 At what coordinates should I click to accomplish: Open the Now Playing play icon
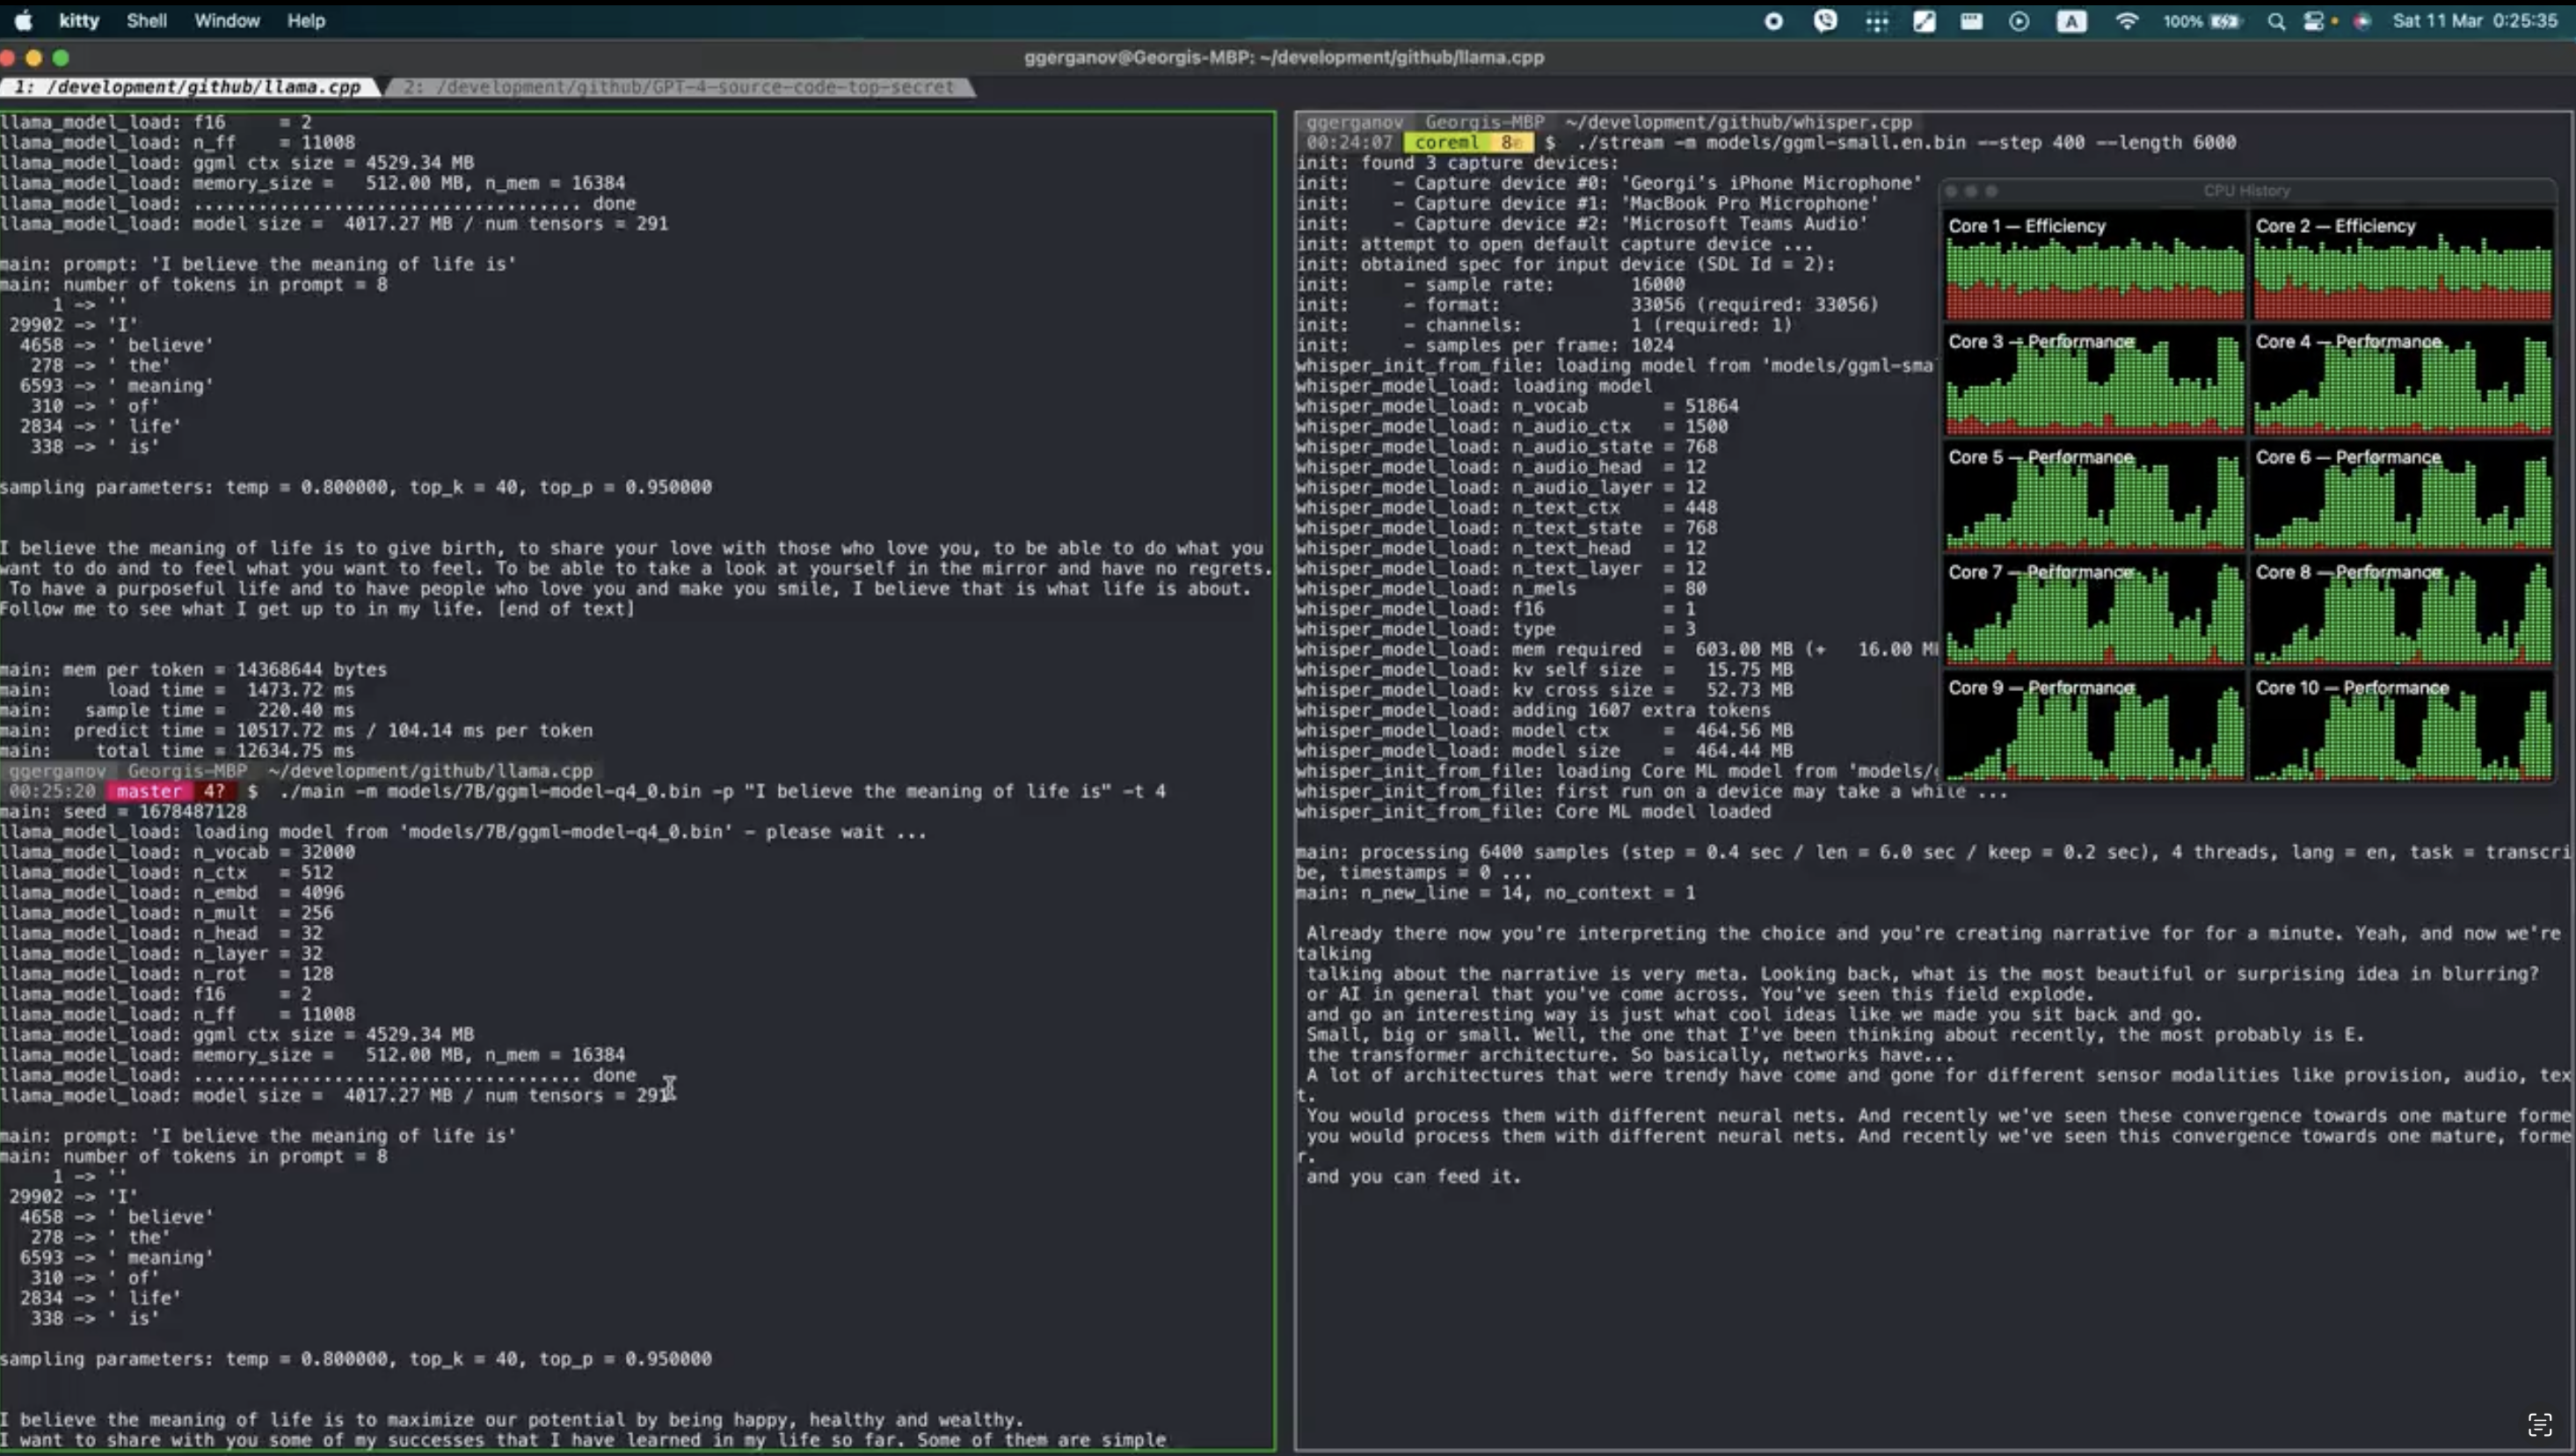point(2019,21)
